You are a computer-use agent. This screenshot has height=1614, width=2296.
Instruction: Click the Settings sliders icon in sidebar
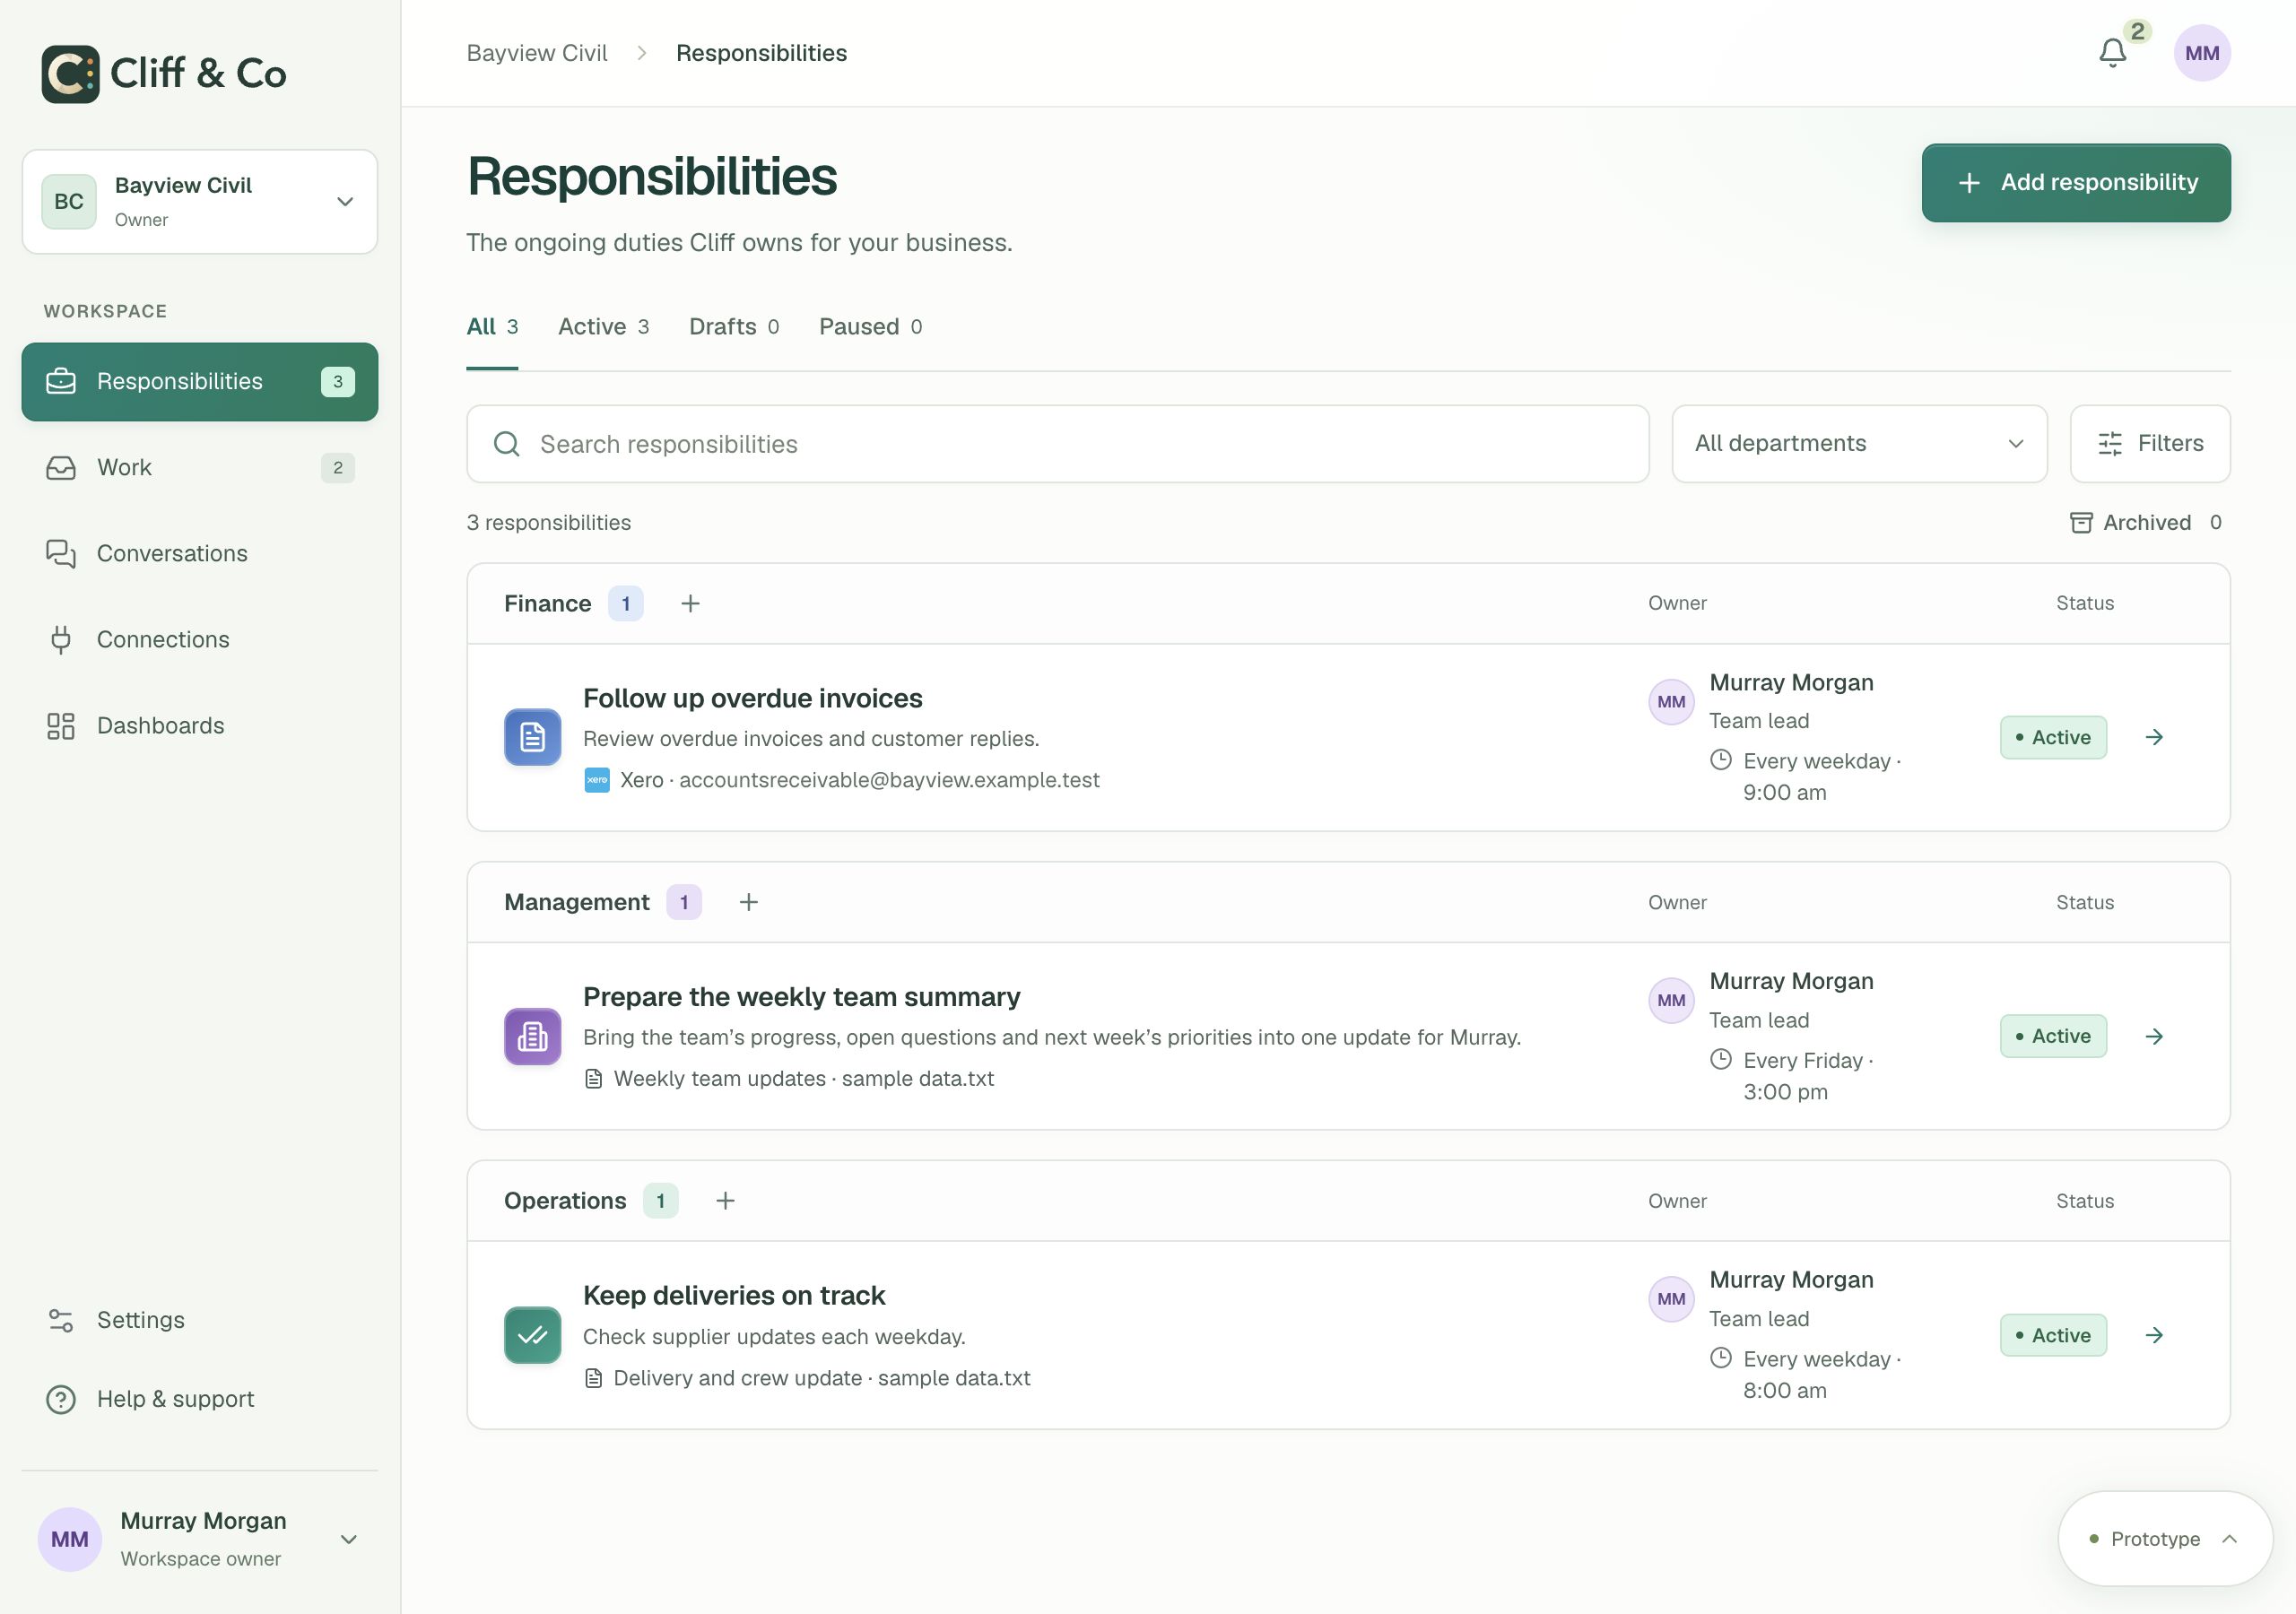click(x=61, y=1320)
